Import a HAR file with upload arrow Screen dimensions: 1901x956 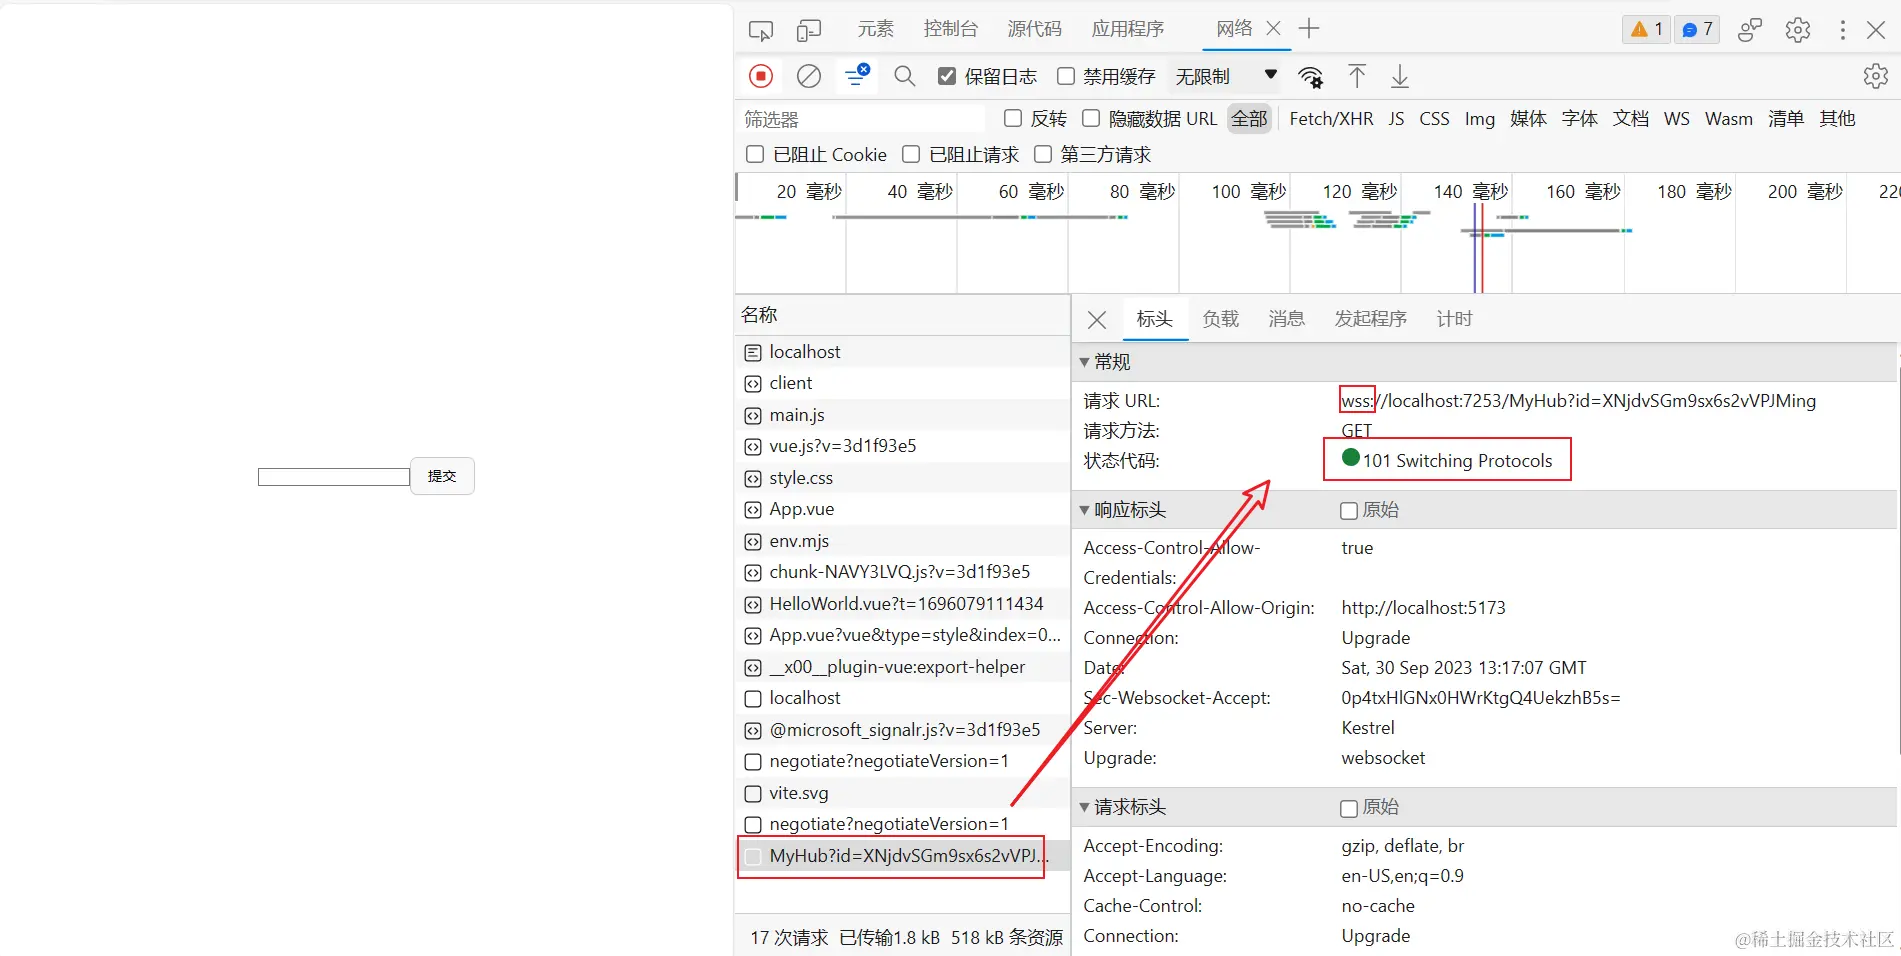tap(1357, 76)
